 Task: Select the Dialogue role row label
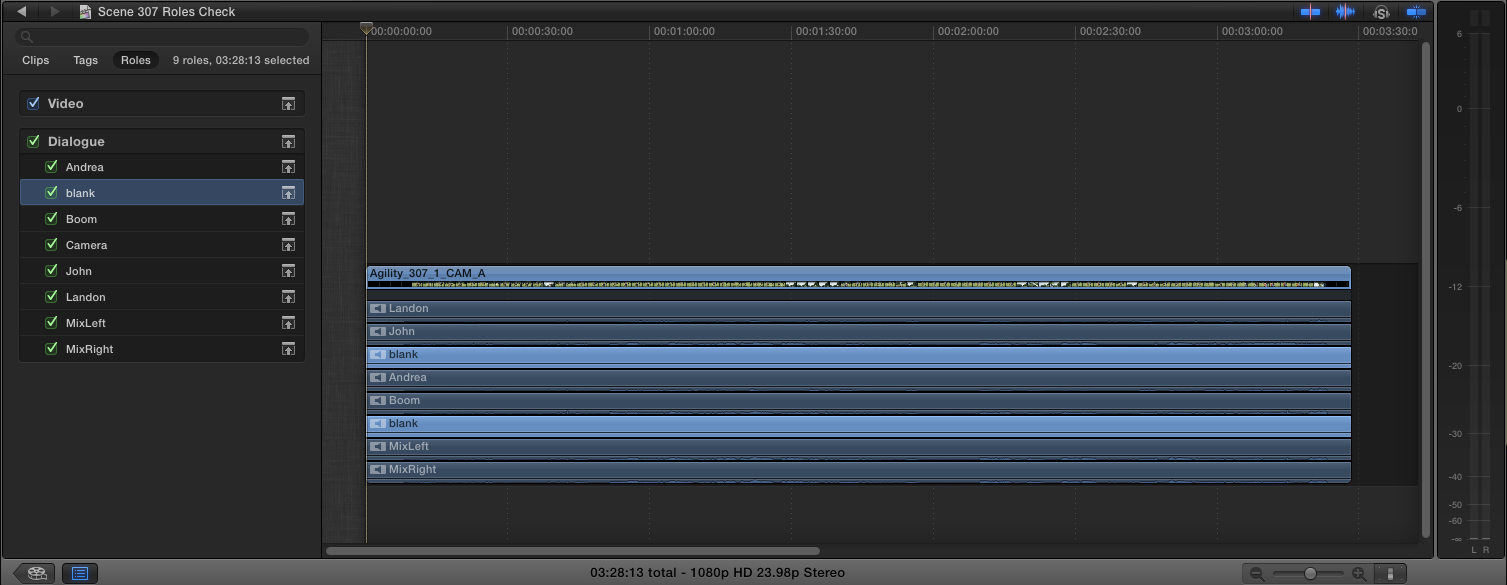[x=76, y=142]
